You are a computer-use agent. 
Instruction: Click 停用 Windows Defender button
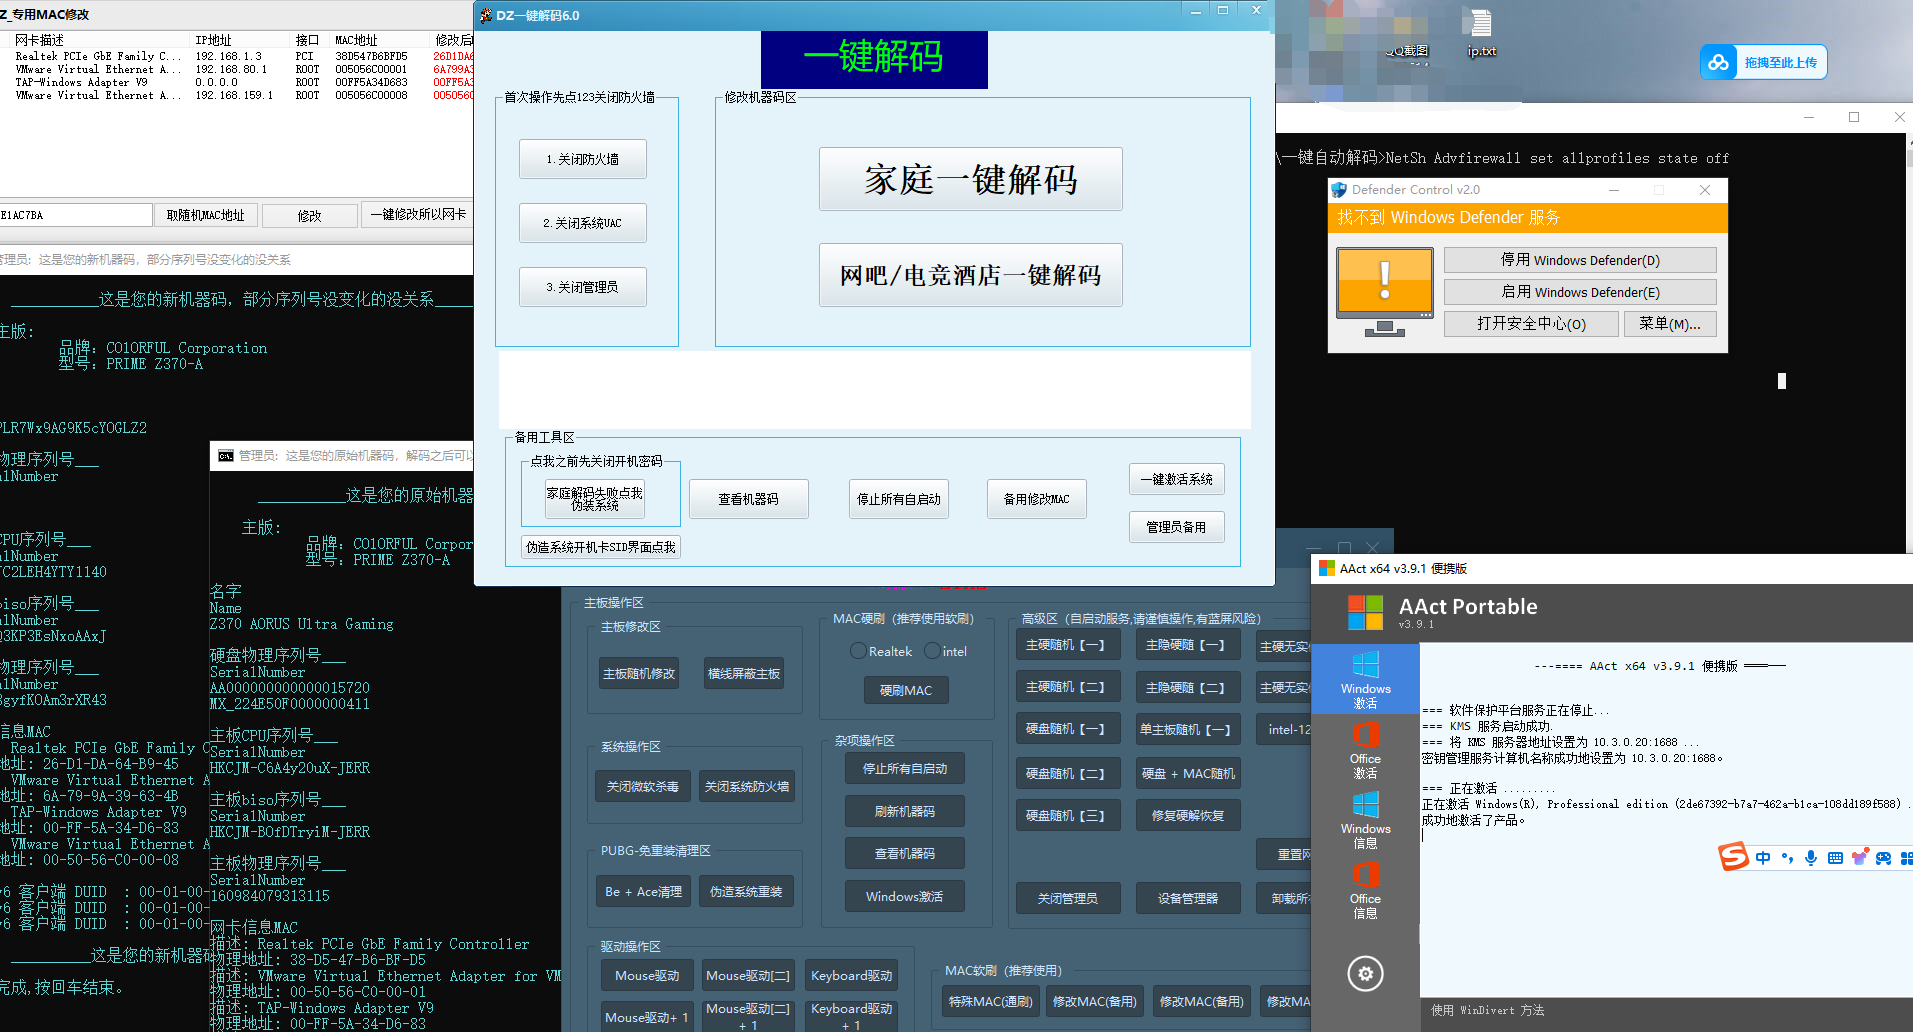point(1579,260)
